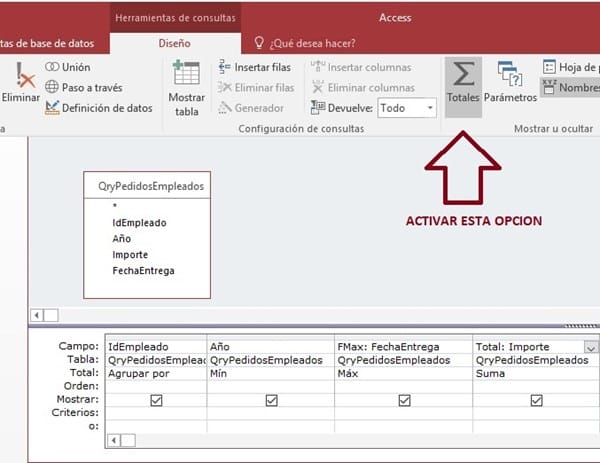Open the Devuelve dropdown showing Todo
This screenshot has width=600, height=463.
click(430, 107)
